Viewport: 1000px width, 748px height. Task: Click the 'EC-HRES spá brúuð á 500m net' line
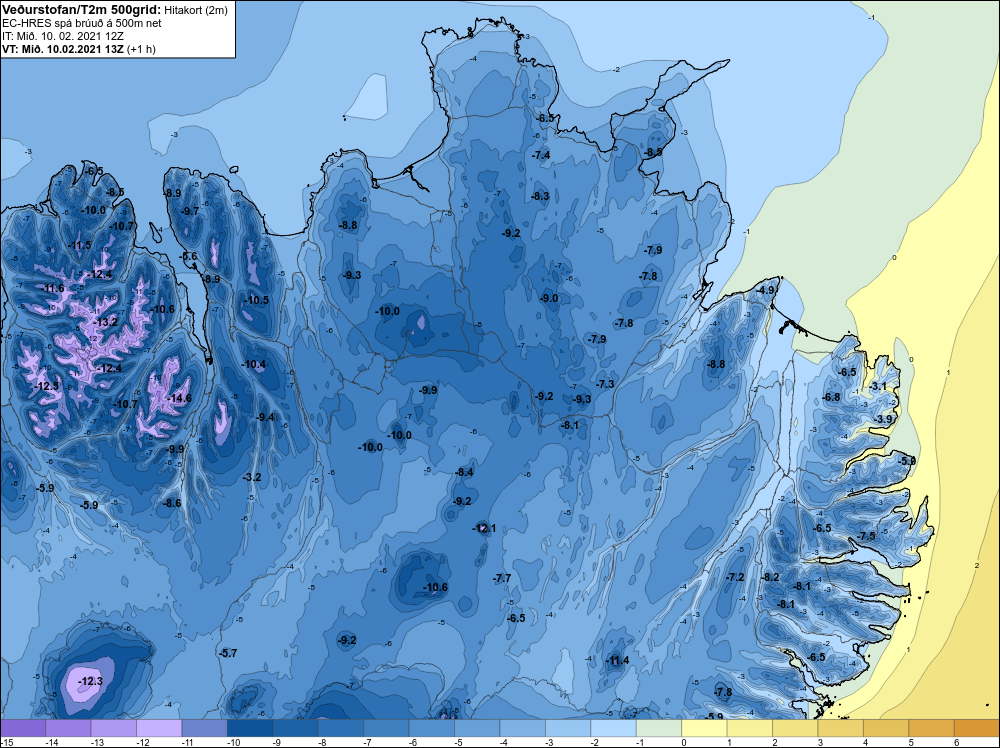[x=82, y=23]
